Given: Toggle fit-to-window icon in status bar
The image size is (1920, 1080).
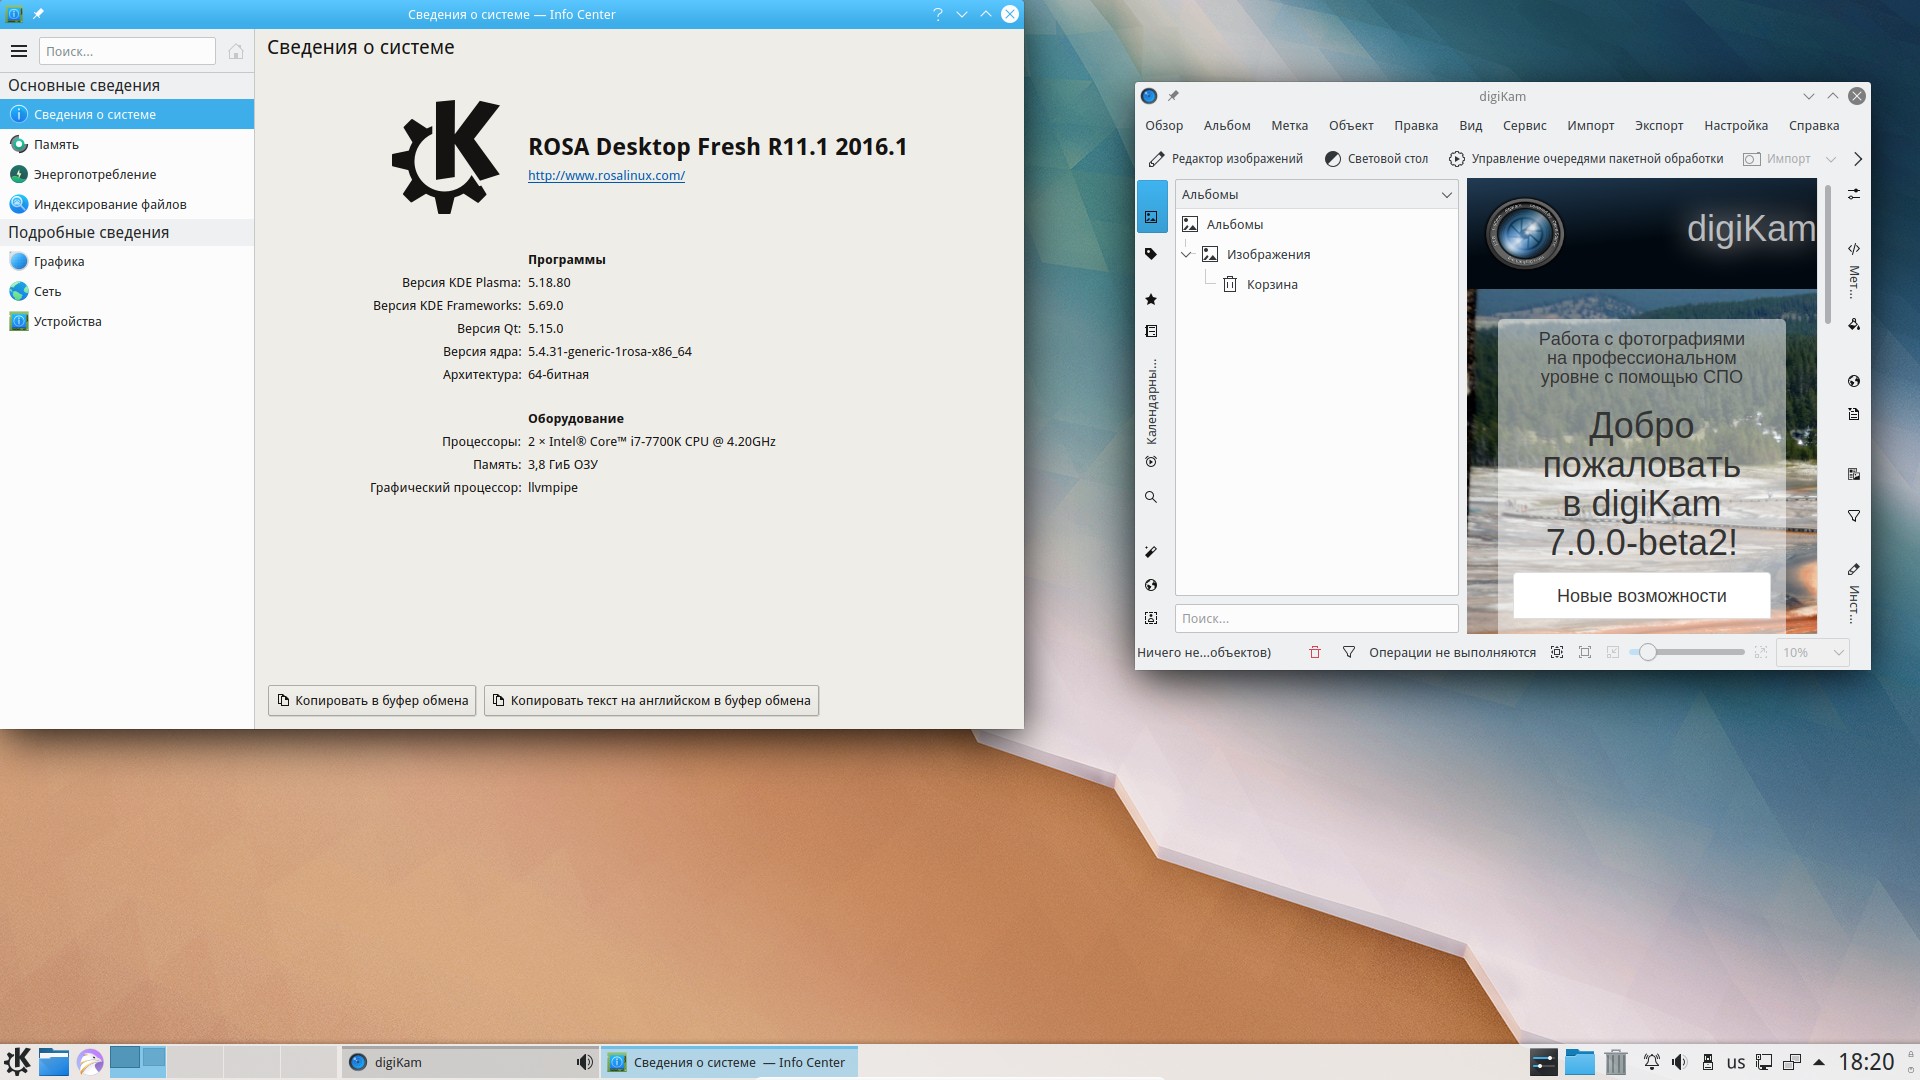Looking at the screenshot, I should pos(1557,652).
